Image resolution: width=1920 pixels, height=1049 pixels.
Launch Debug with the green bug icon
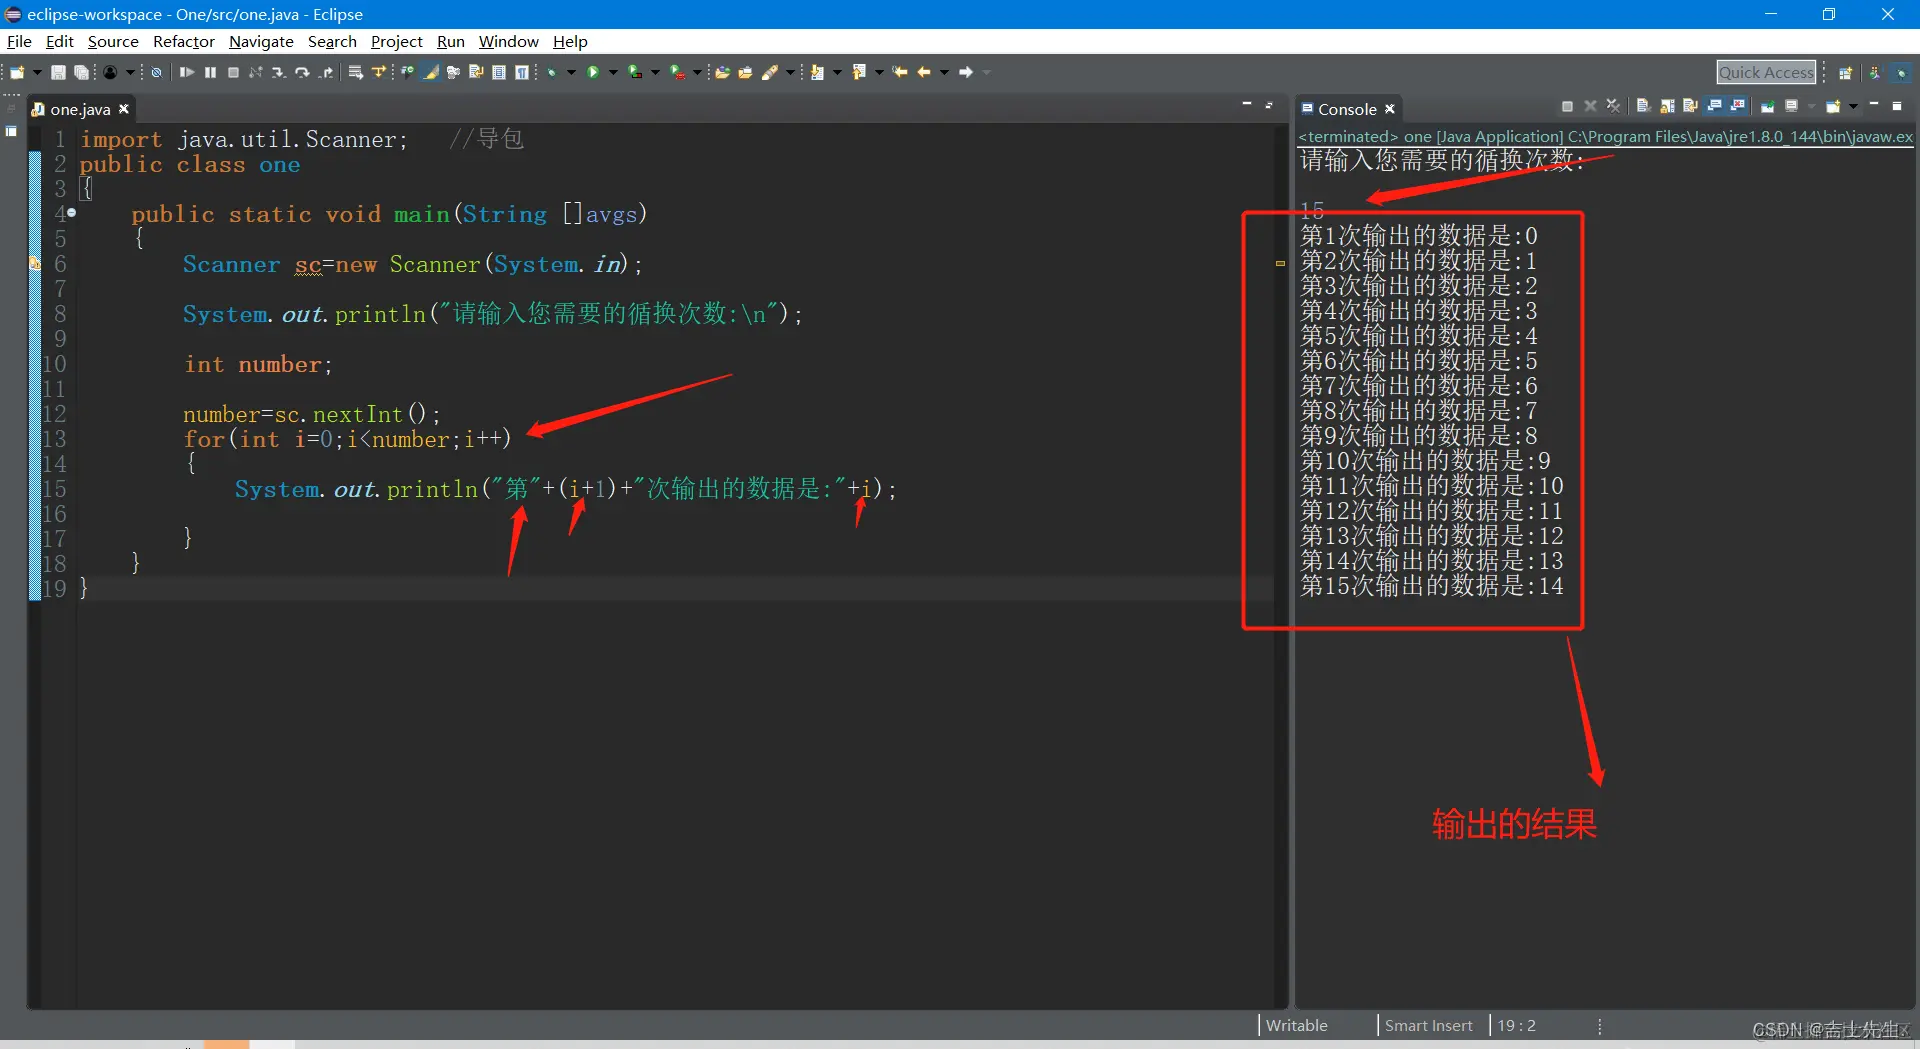pyautogui.click(x=552, y=72)
